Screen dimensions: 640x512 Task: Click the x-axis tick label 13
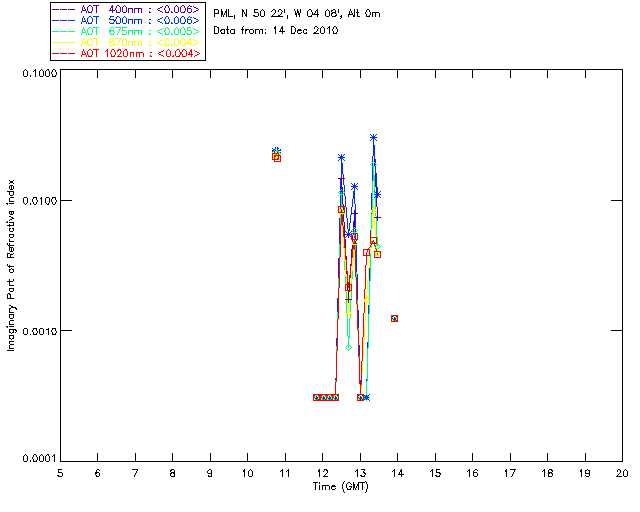tap(360, 473)
